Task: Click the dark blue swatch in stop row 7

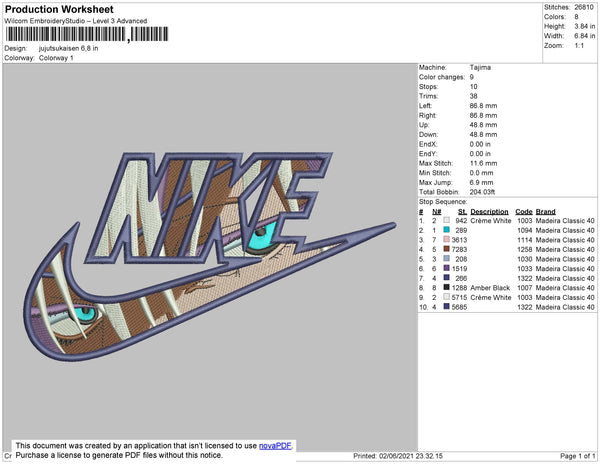Action: (x=447, y=278)
